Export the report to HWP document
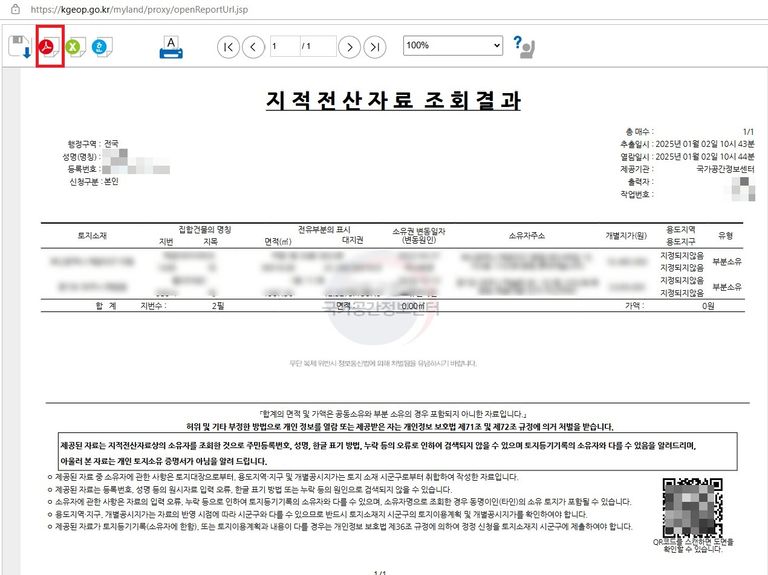The height and width of the screenshot is (575, 768). (99, 47)
